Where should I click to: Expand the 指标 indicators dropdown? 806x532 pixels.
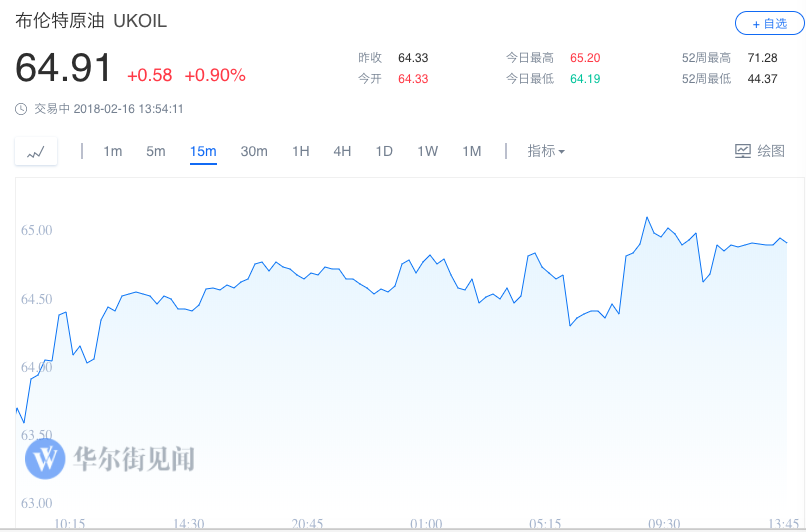pos(546,151)
